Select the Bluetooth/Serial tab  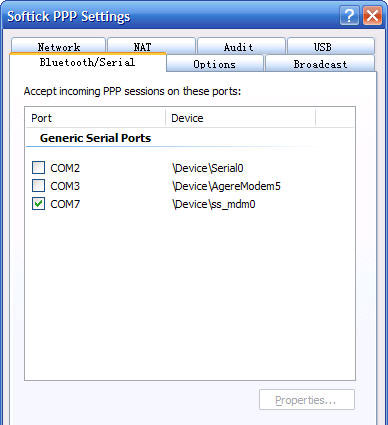click(88, 62)
